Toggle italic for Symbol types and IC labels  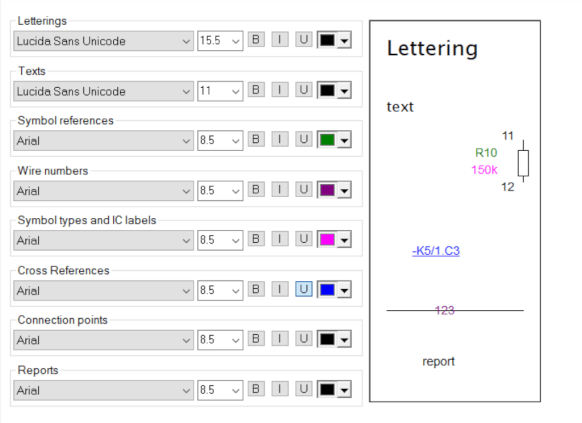coord(280,239)
